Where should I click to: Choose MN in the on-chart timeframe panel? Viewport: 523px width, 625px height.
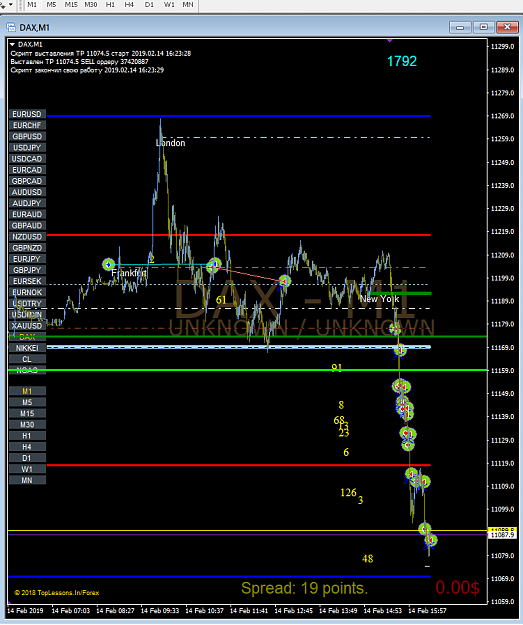(27, 481)
